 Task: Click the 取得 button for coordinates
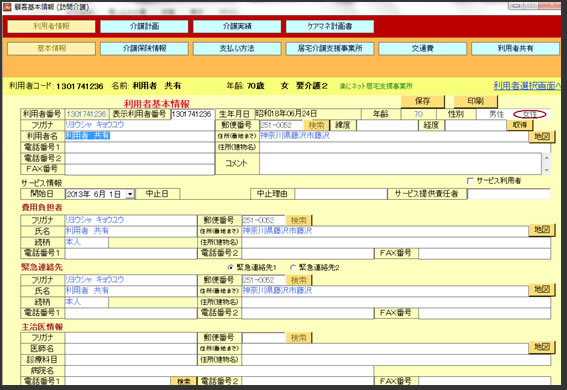[520, 125]
